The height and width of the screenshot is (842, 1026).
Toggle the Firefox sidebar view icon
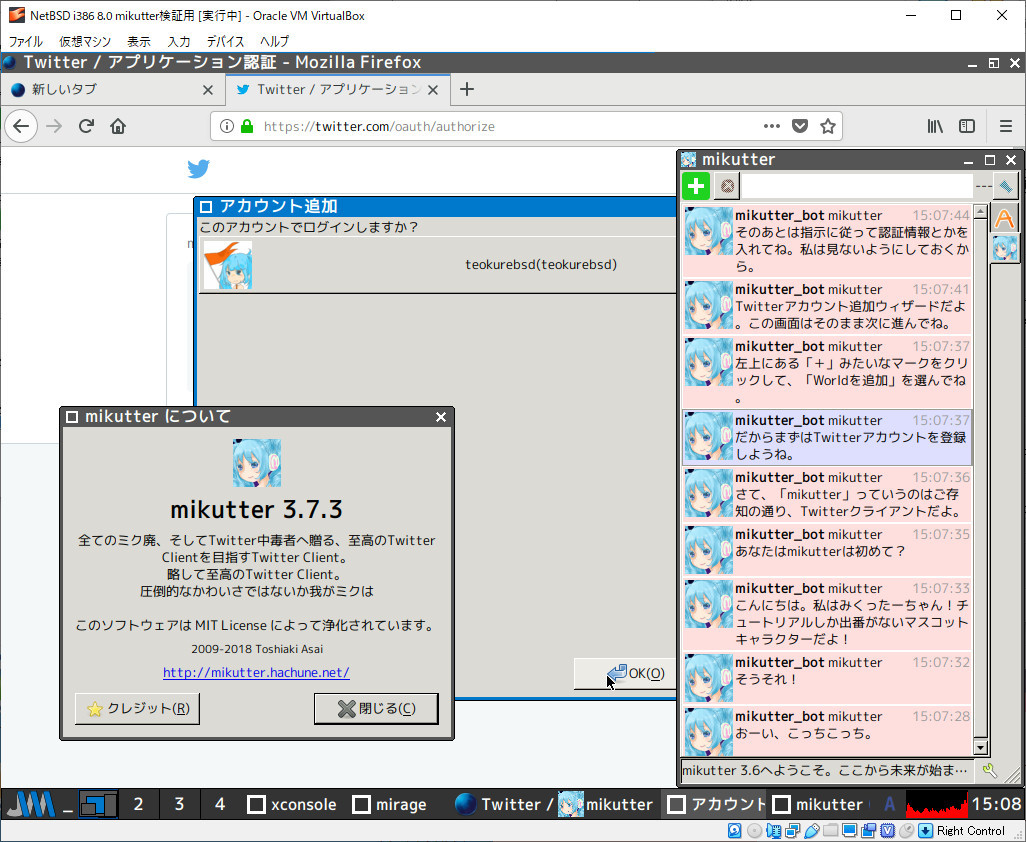pos(967,126)
